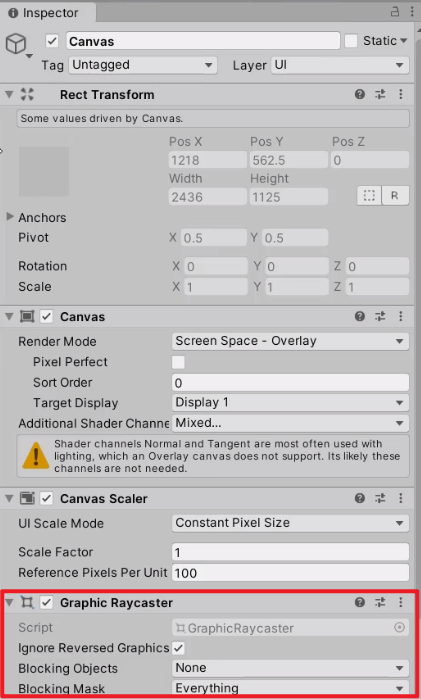Click the Graphic Raycaster component icon
421x699 pixels.
pyautogui.click(x=27, y=603)
